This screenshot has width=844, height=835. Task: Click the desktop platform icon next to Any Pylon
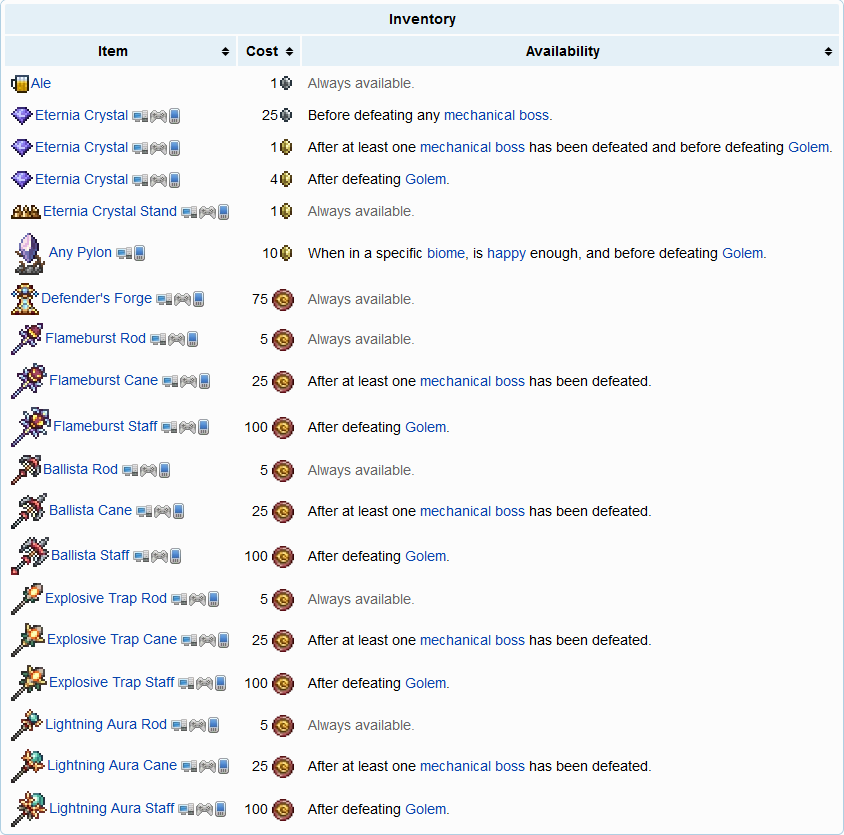click(x=124, y=253)
